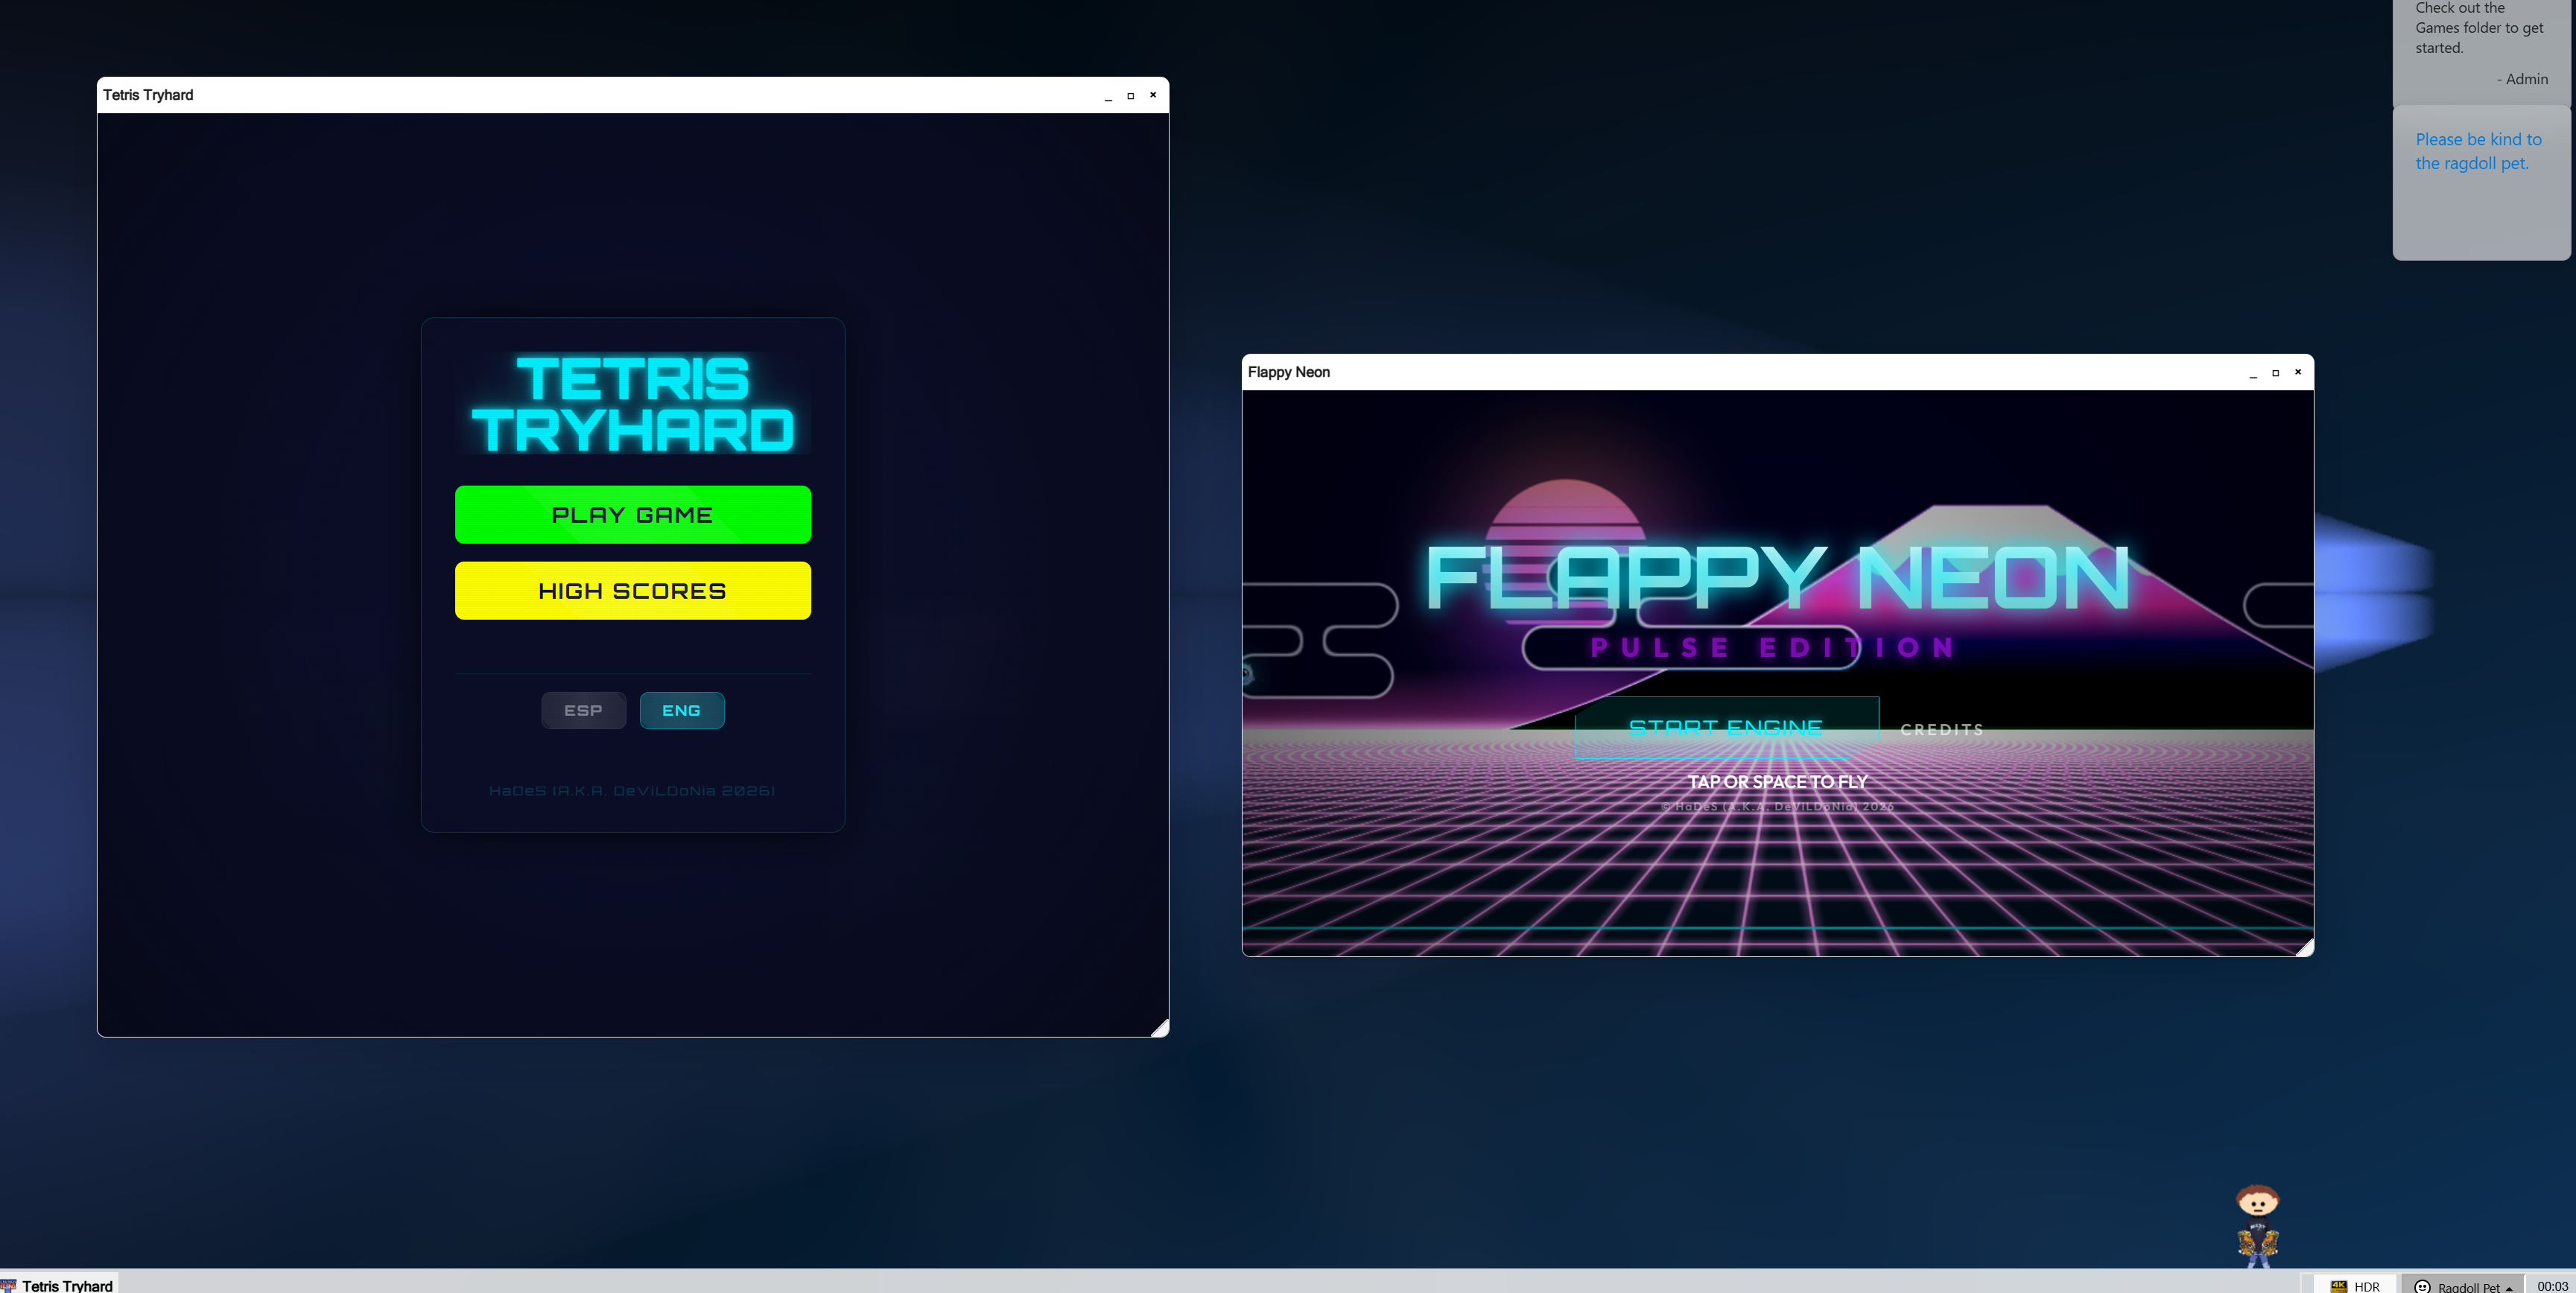2576x1293 pixels.
Task: Grab the Tetris Tryhard window resize corner
Action: [x=1160, y=1028]
